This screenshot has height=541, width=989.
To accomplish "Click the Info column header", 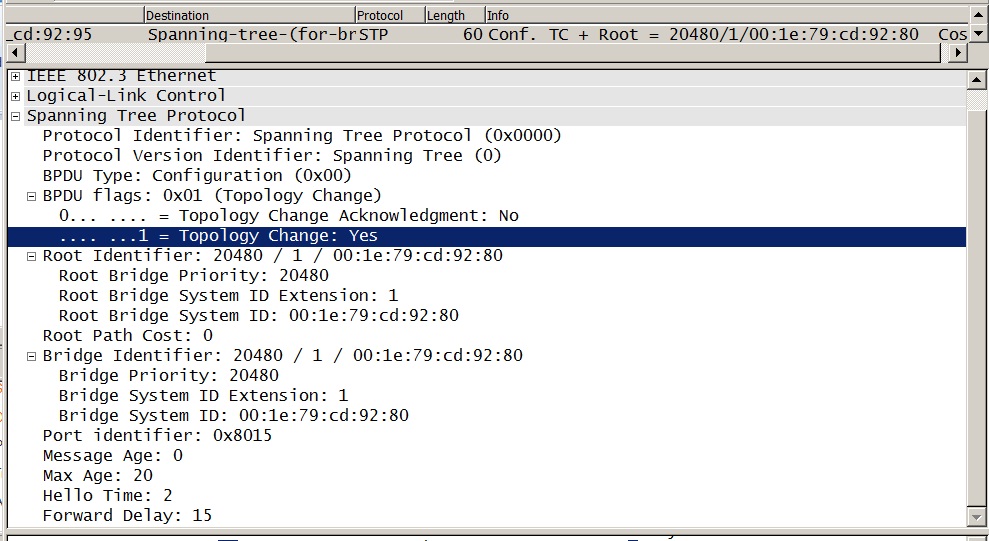I will pos(725,15).
